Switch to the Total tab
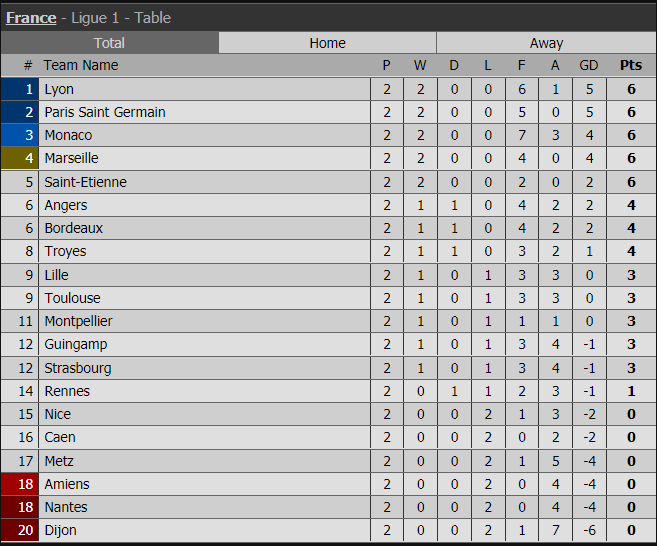The width and height of the screenshot is (657, 546). click(x=109, y=43)
